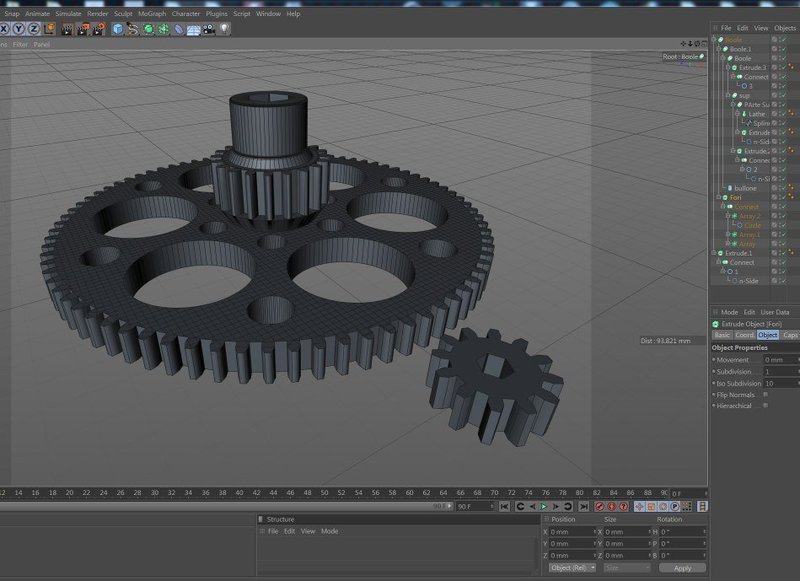Add a floor environment object

(x=193, y=29)
